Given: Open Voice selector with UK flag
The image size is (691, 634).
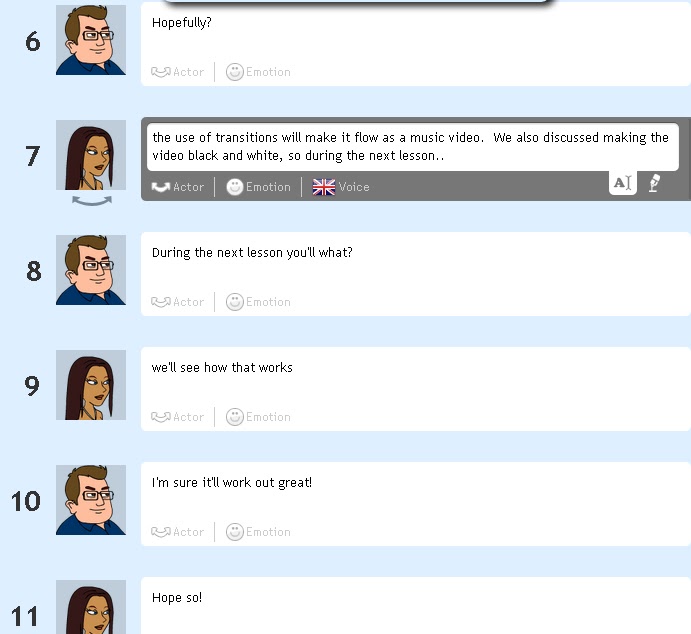Looking at the screenshot, I should click(341, 187).
